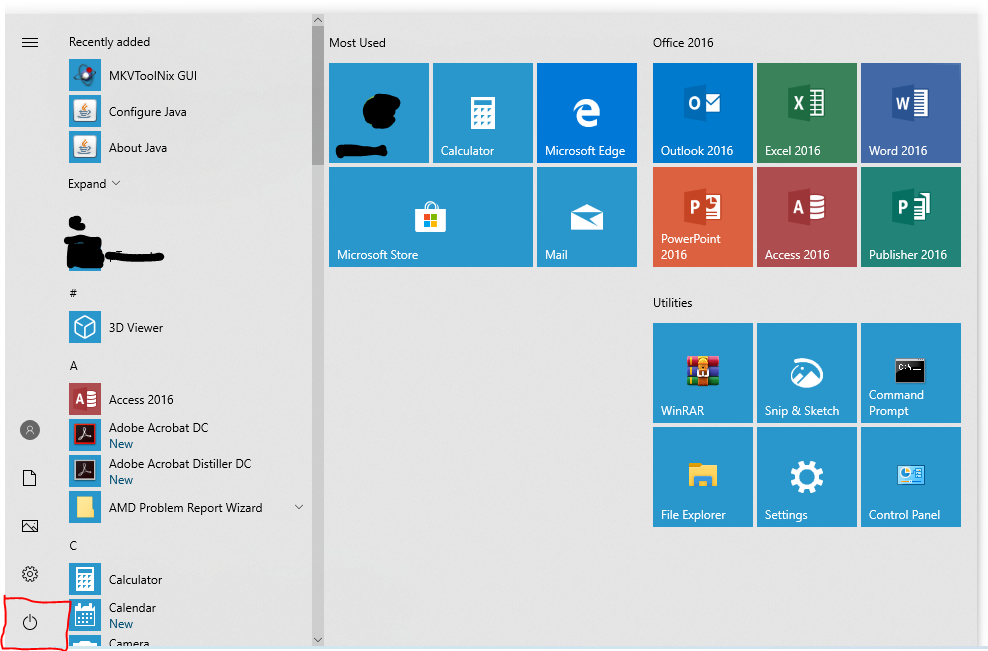Launch Excel 2016 tile
988x651 pixels.
[x=807, y=113]
